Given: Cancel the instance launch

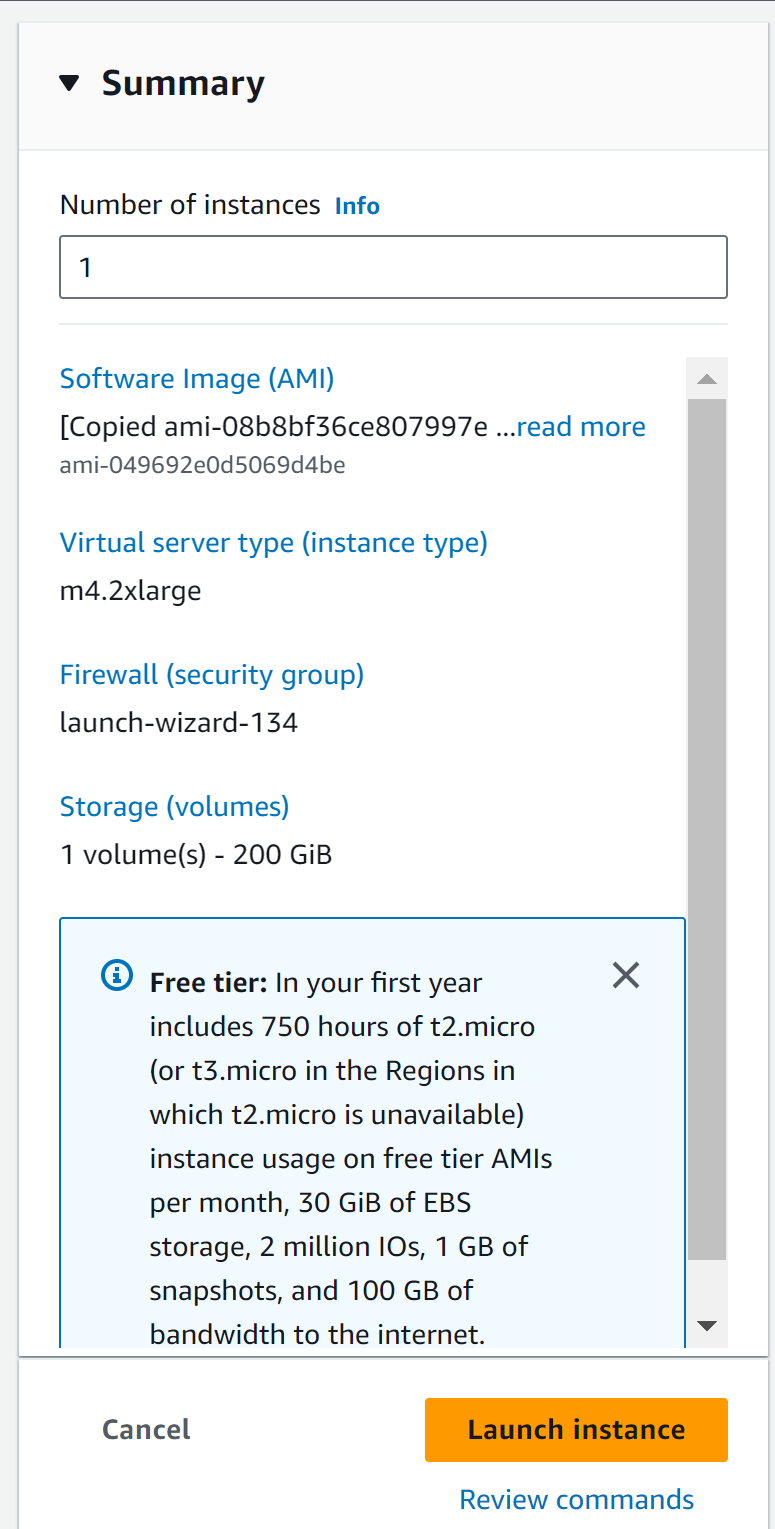Looking at the screenshot, I should [x=145, y=1429].
